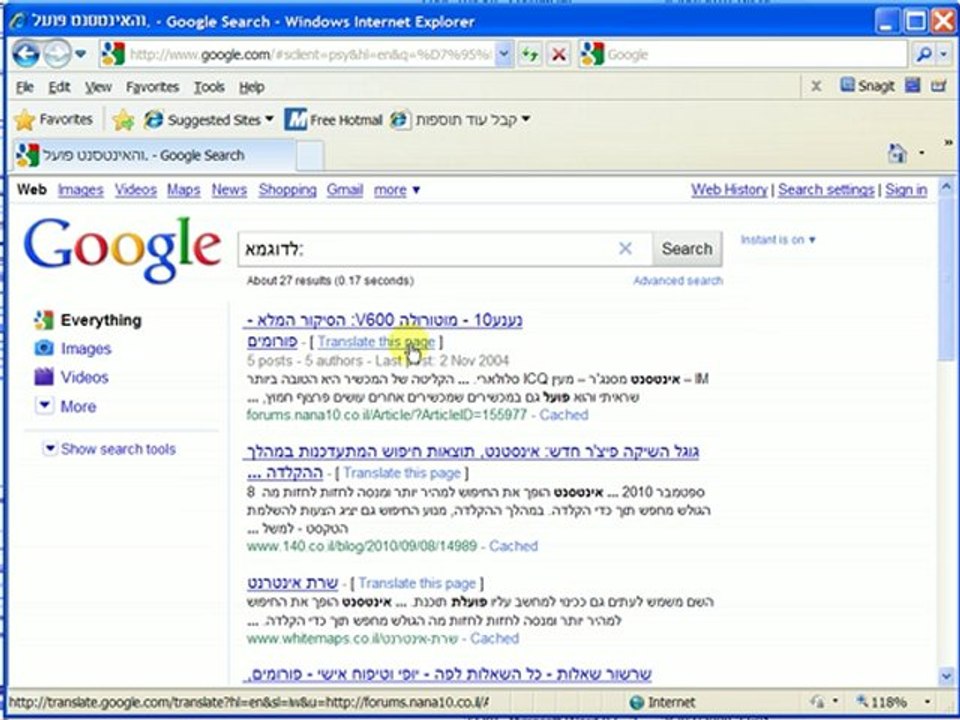The image size is (960, 720).
Task: Click Translate this page for first result
Action: [x=377, y=342]
